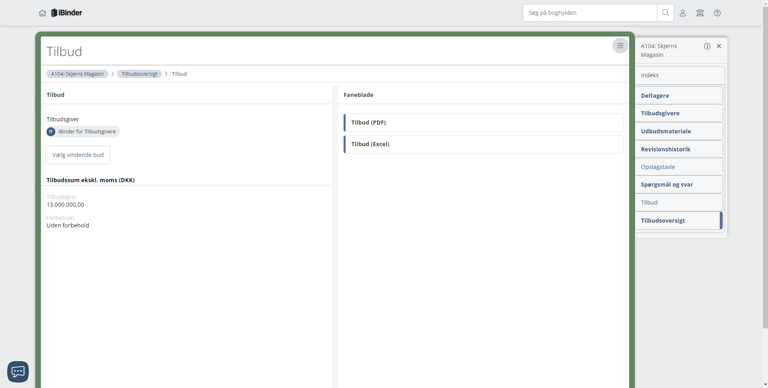Open Indeks in the side menu
The height and width of the screenshot is (388, 768).
pos(679,75)
